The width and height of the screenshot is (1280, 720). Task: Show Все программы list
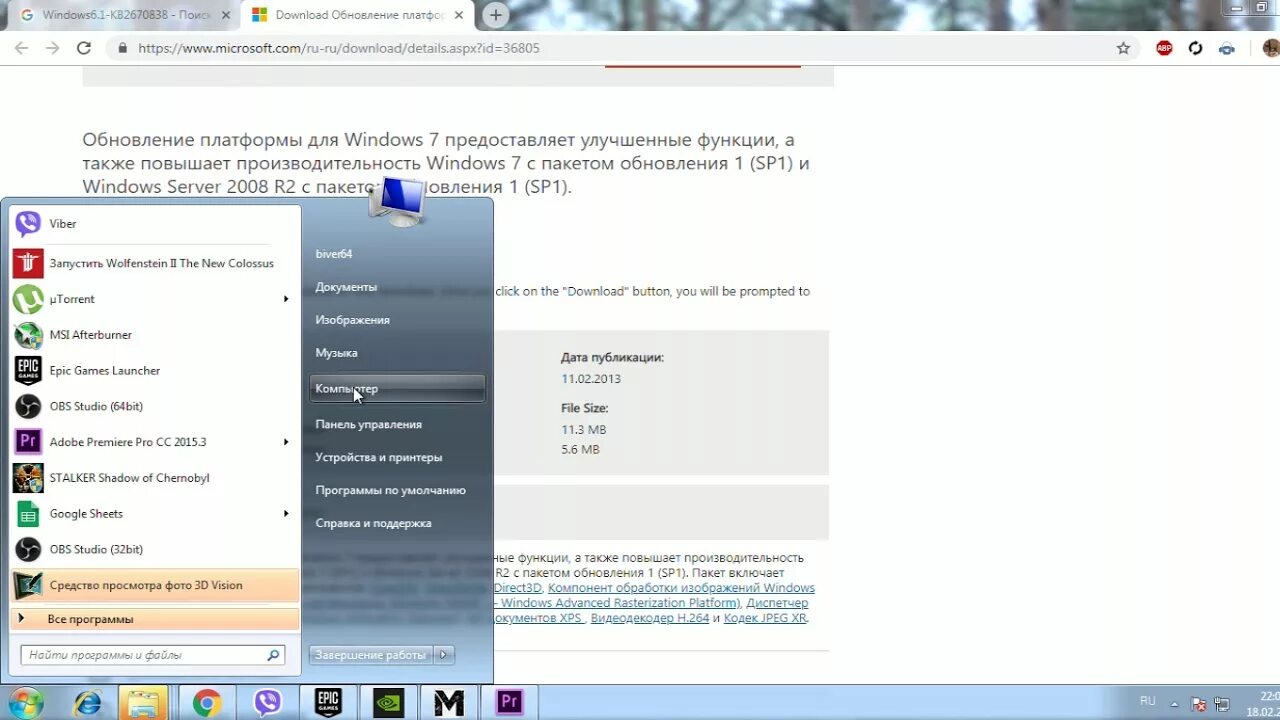tap(155, 619)
